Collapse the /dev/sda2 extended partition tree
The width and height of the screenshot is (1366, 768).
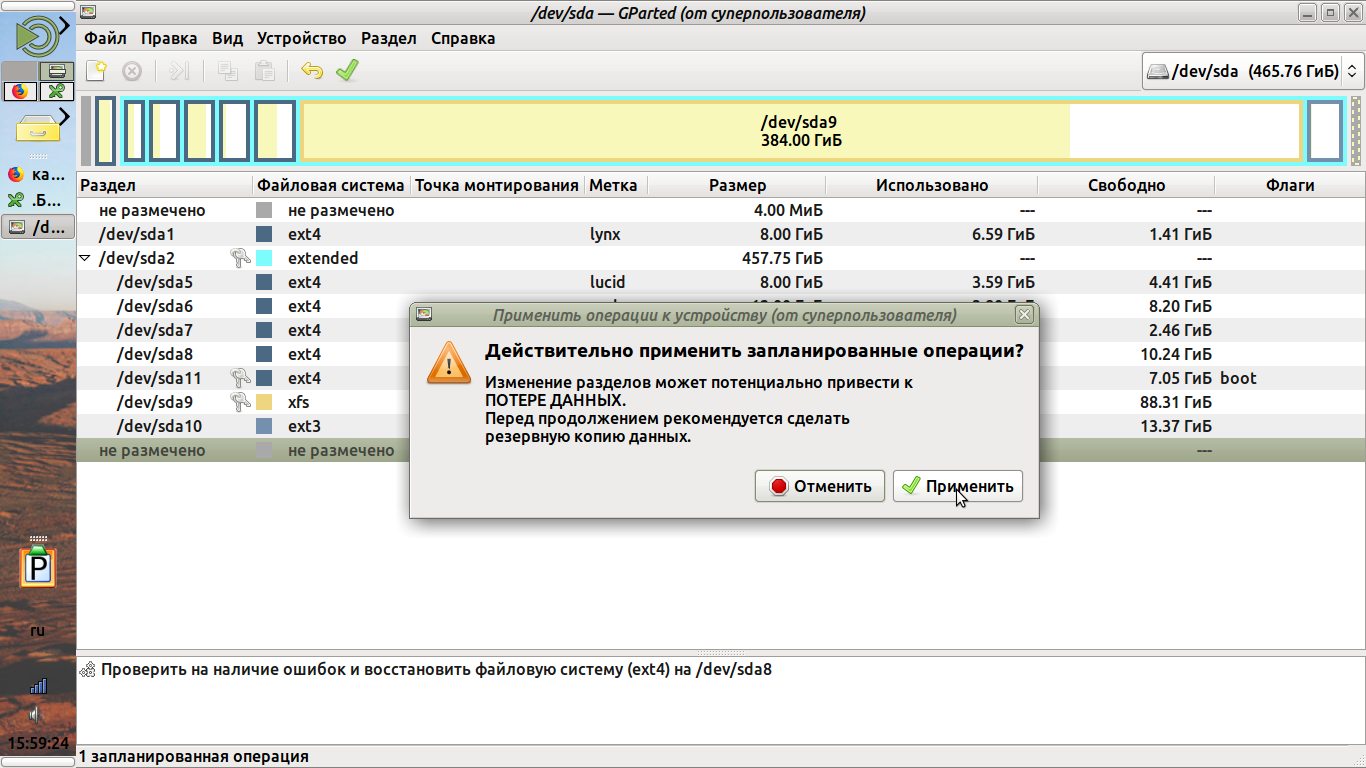(x=85, y=258)
